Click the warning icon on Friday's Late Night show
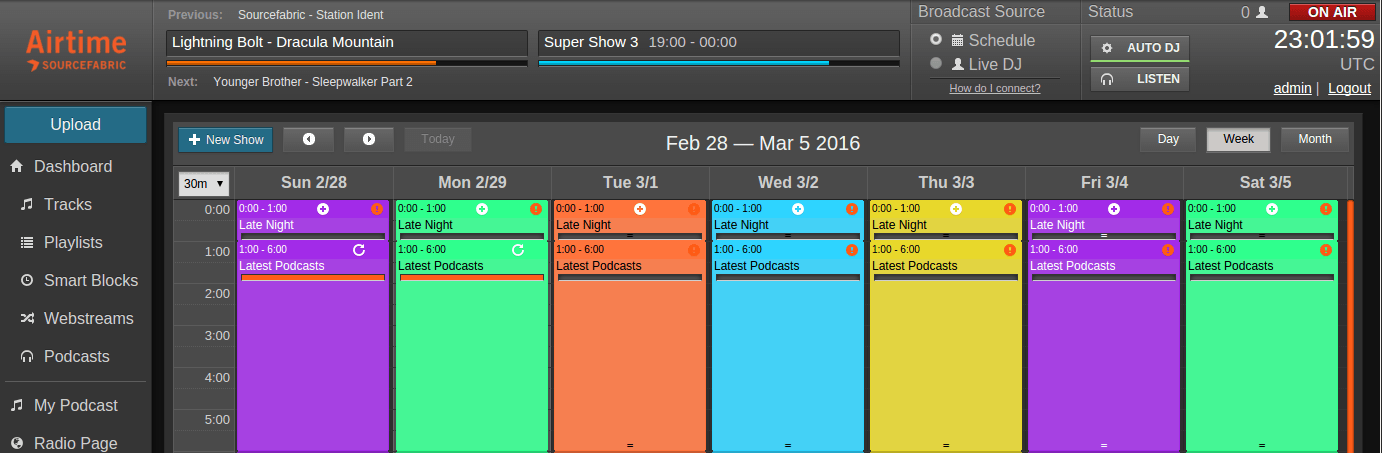 [1168, 209]
